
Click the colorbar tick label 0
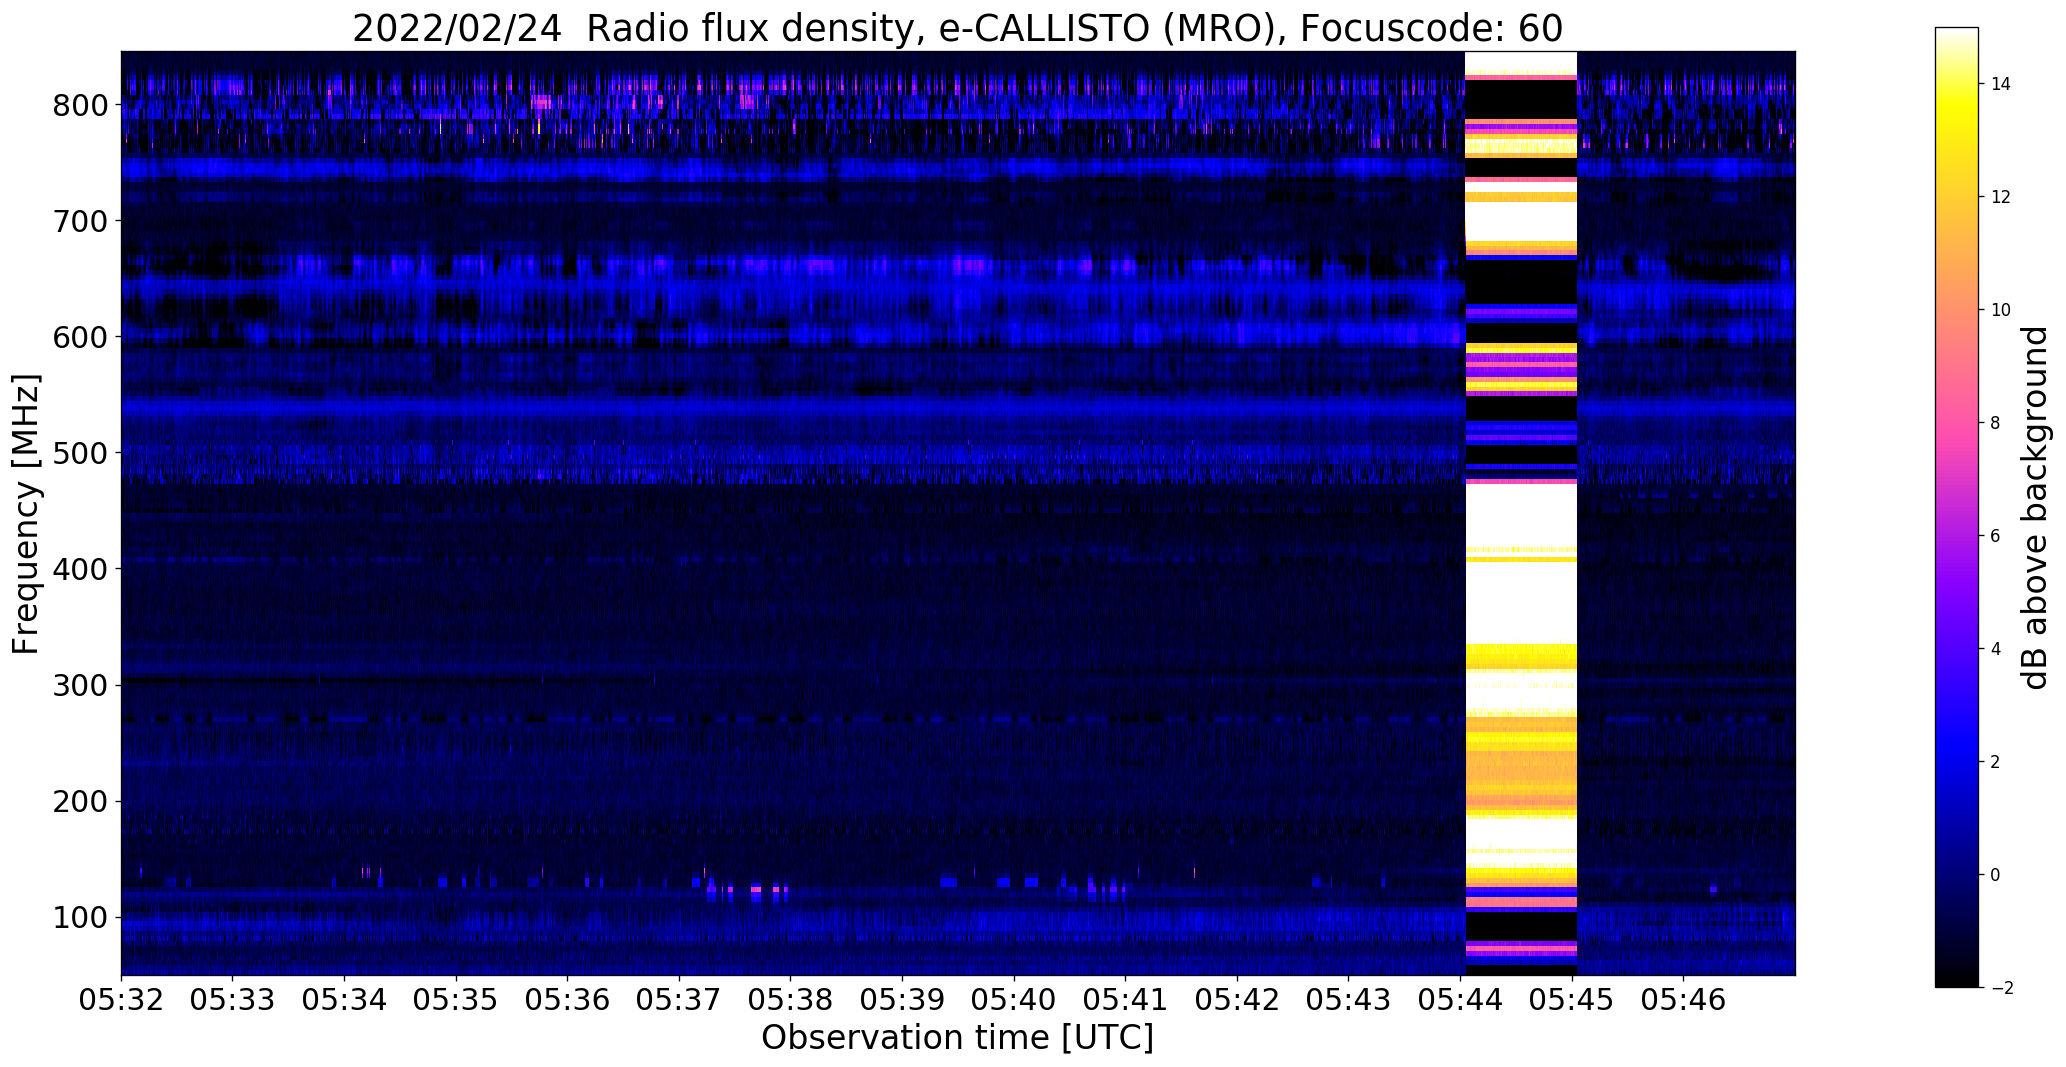coord(1996,875)
